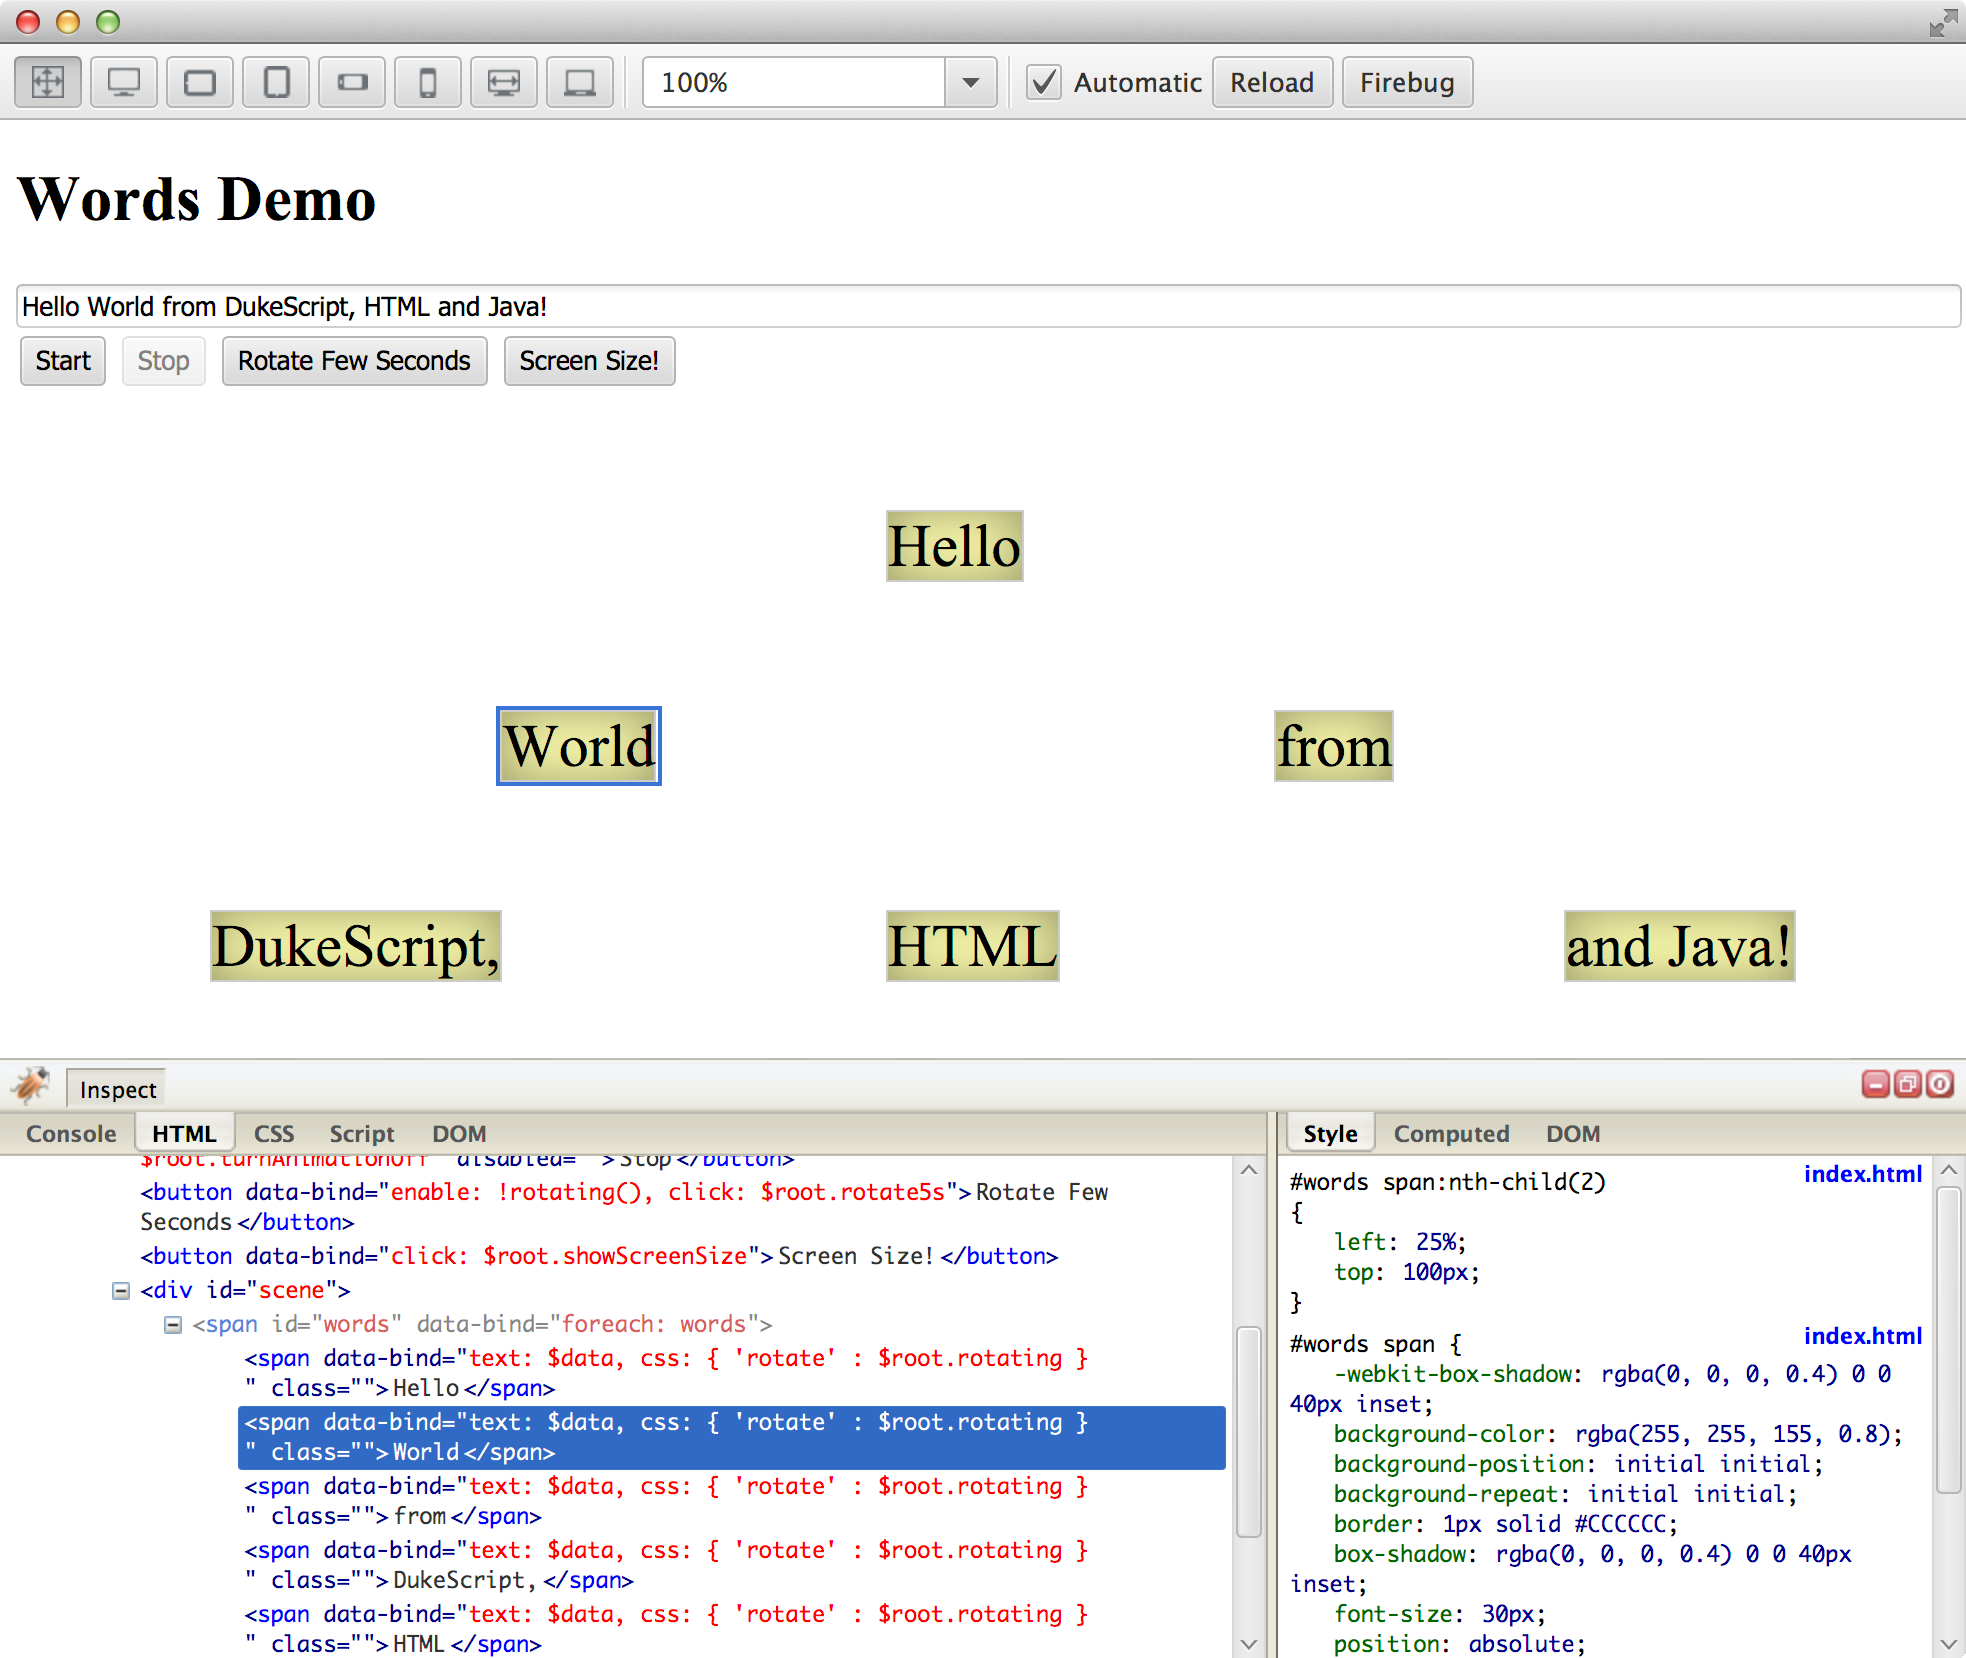Select the resizable fit-to-window viewport icon
This screenshot has width=1966, height=1658.
point(48,82)
